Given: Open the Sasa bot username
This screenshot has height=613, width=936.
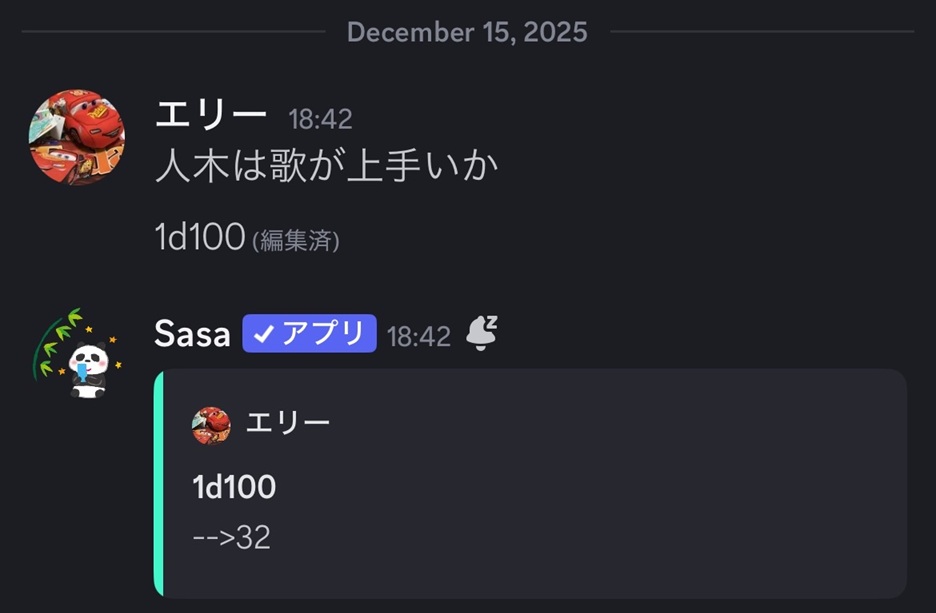Looking at the screenshot, I should click(x=192, y=334).
